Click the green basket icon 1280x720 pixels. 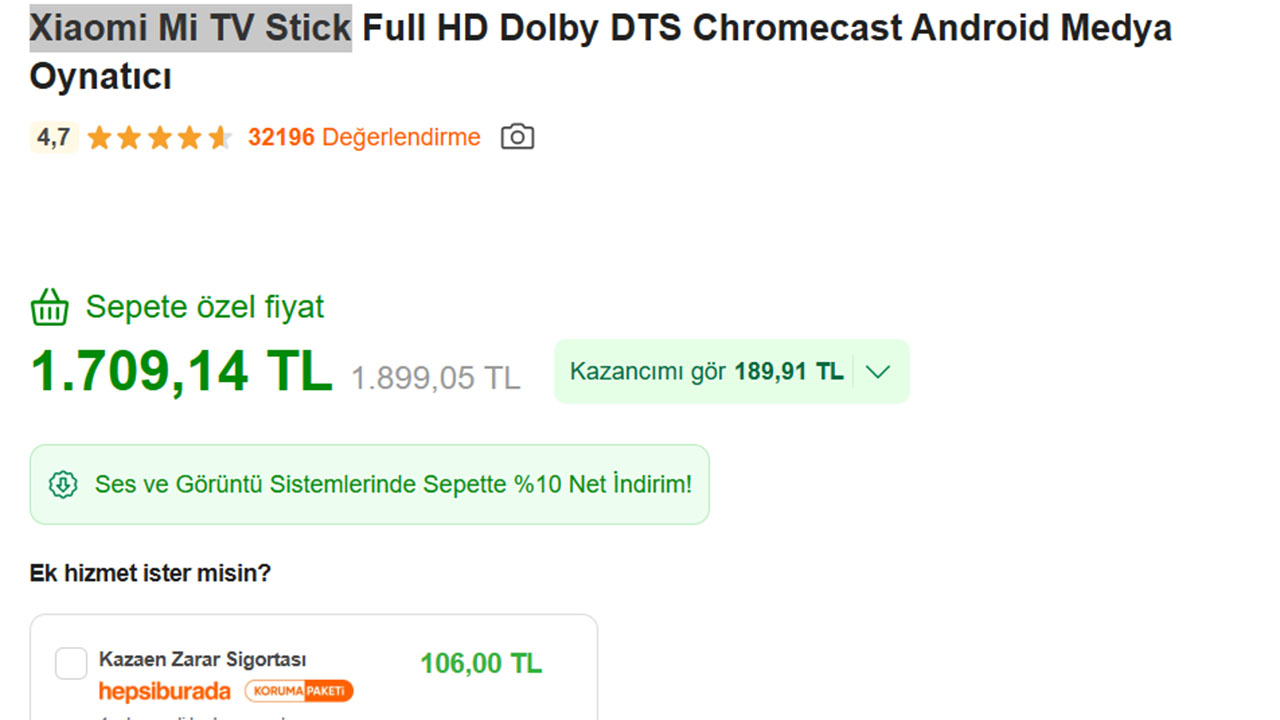49,307
